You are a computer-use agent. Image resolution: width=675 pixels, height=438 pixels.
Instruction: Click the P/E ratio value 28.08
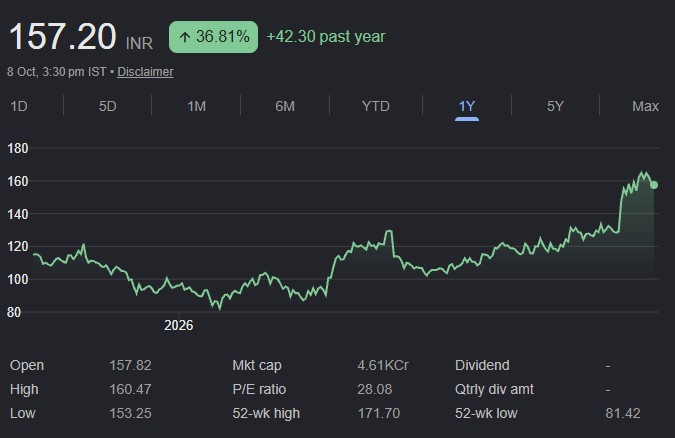tap(375, 389)
